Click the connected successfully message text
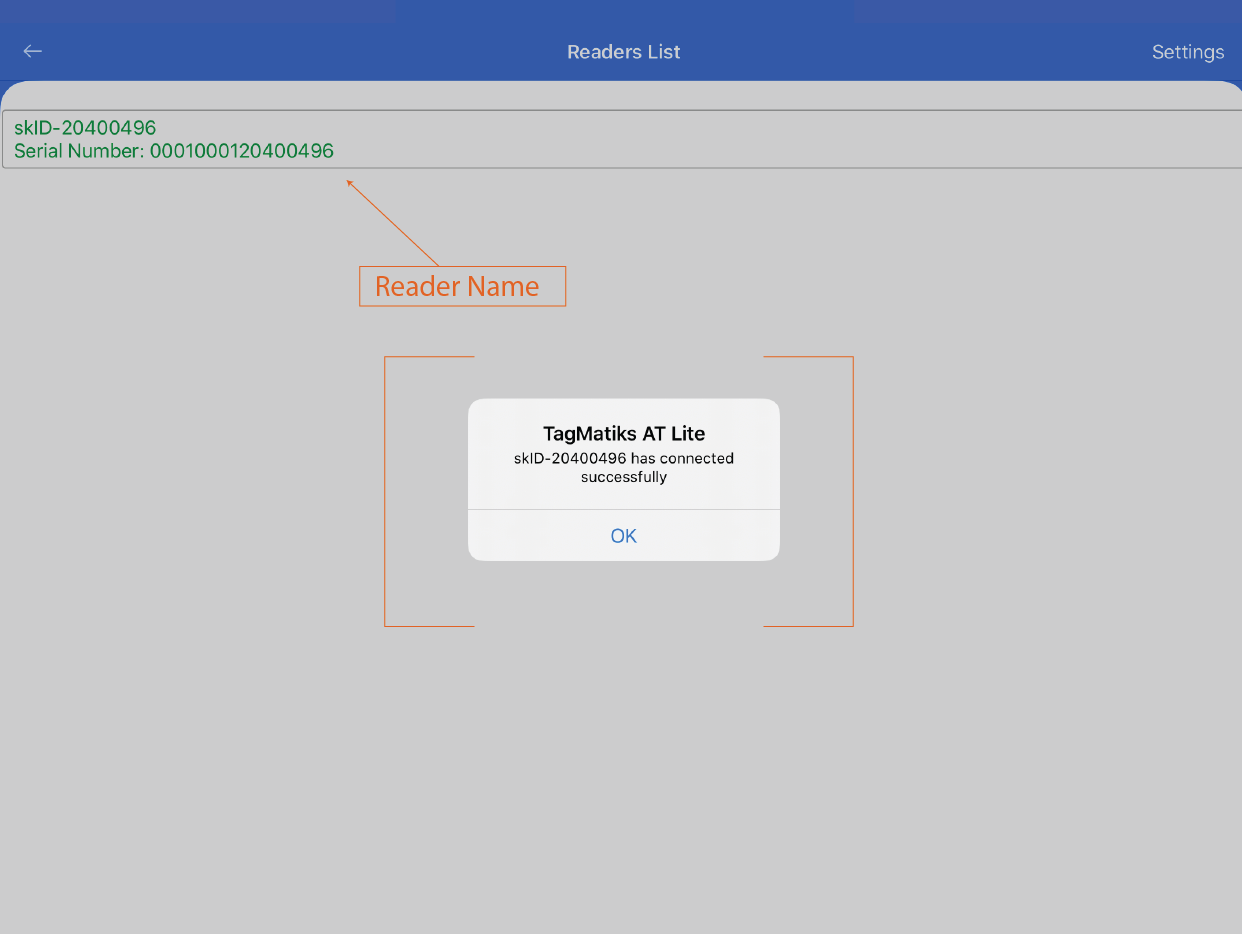The height and width of the screenshot is (934, 1242). pos(623,468)
